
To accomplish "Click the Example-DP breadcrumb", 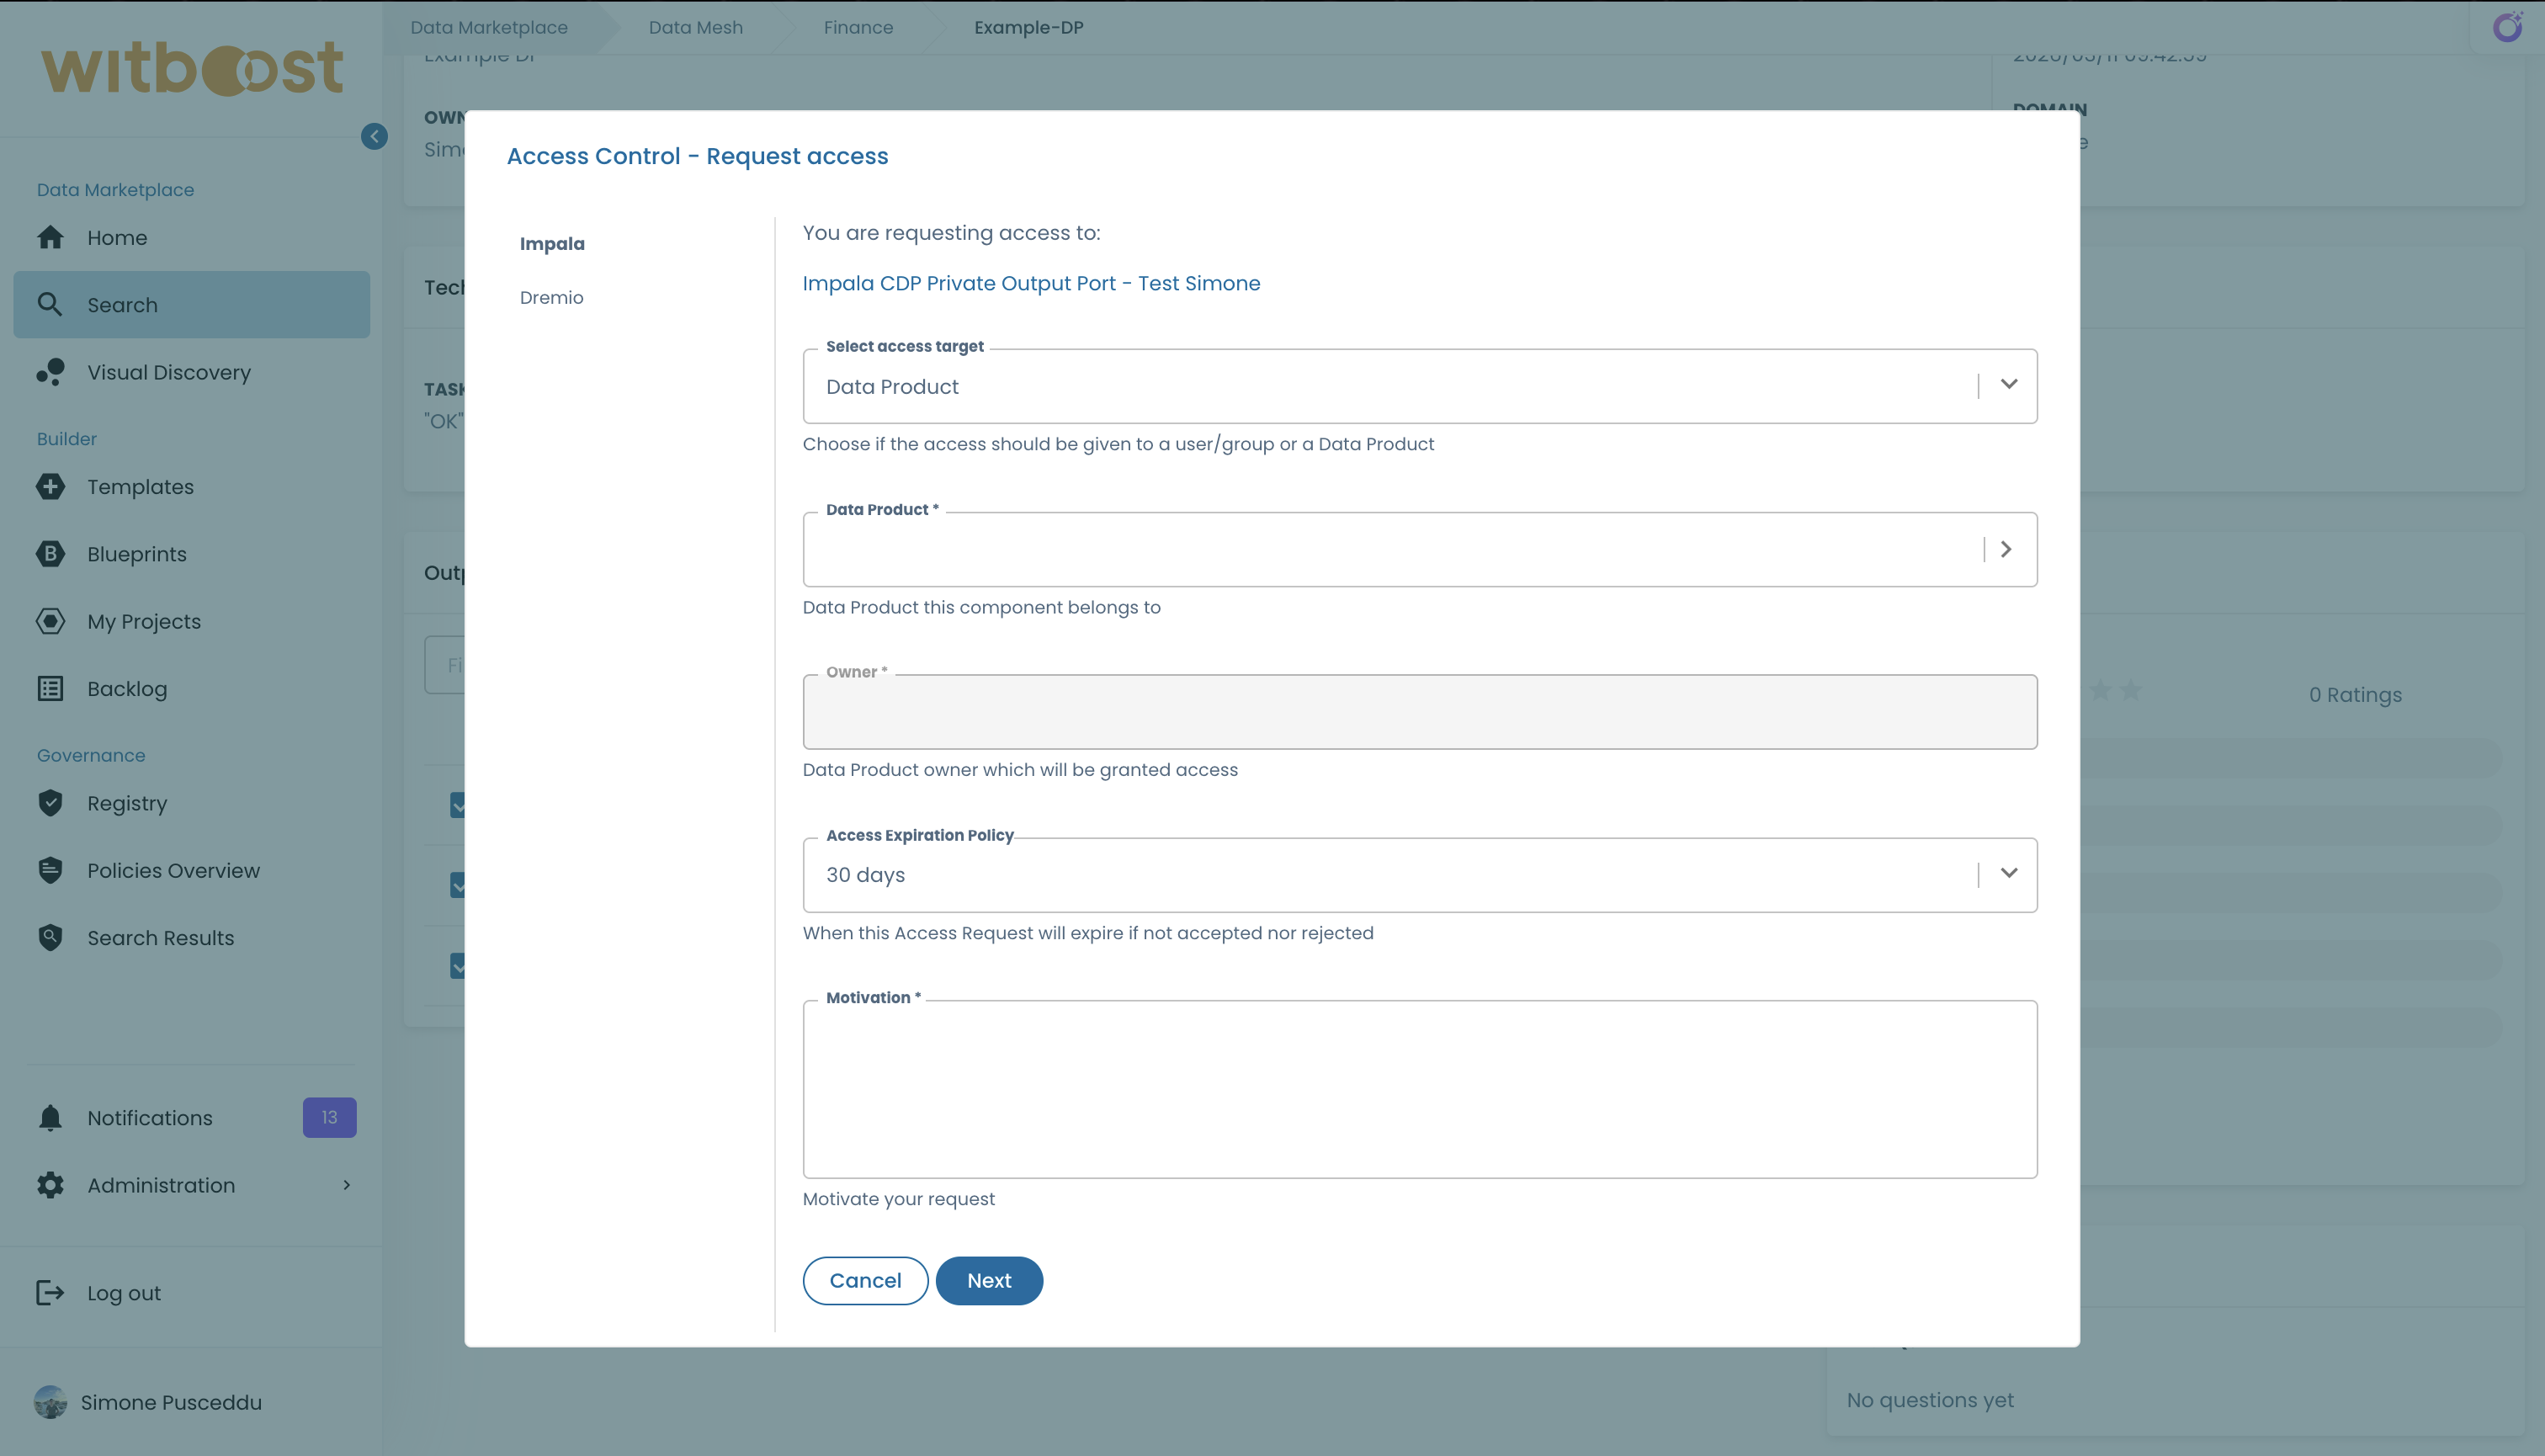I will (1028, 27).
